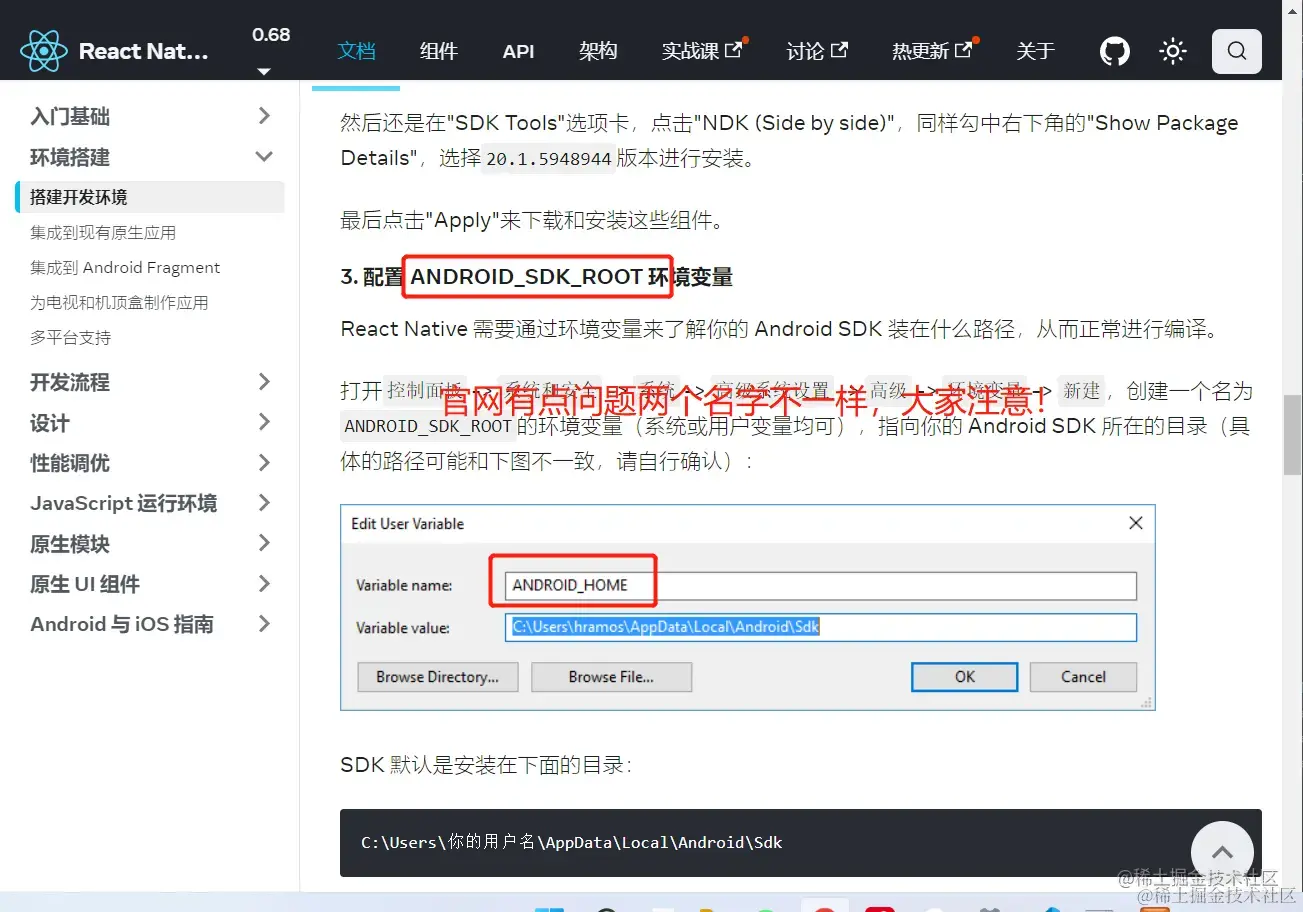Click the React Nat... site title
The width and height of the screenshot is (1303, 912).
(x=143, y=51)
